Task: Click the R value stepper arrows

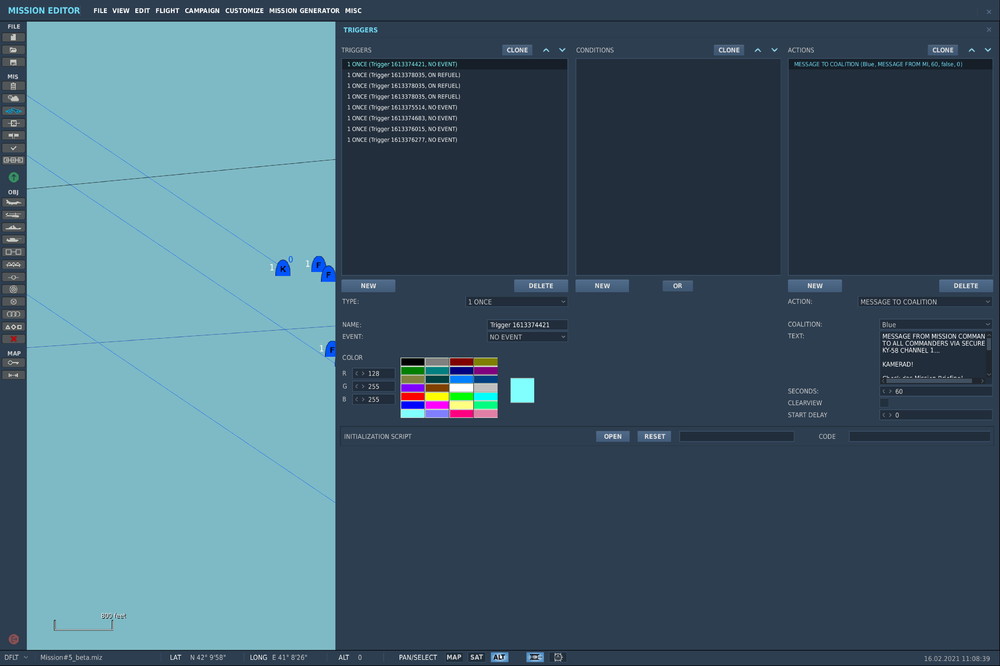Action: 360,374
